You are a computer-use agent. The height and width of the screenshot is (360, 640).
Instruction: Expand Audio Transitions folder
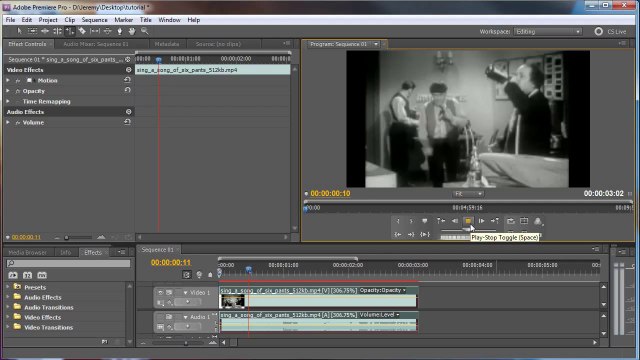[x=8, y=307]
